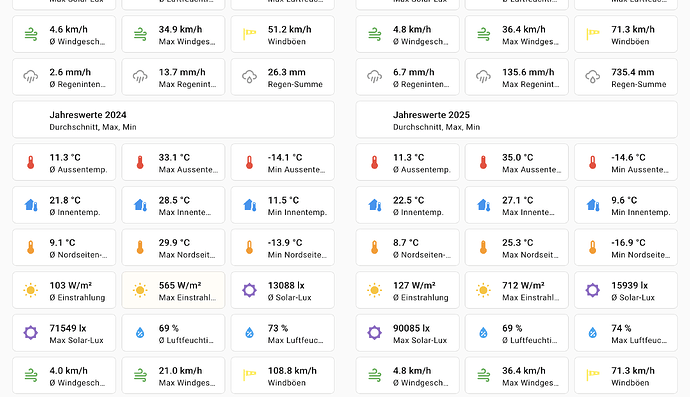The width and height of the screenshot is (690, 397).
Task: Click the orange thermometer icon beside 29.9 °C
Action: coord(140,247)
